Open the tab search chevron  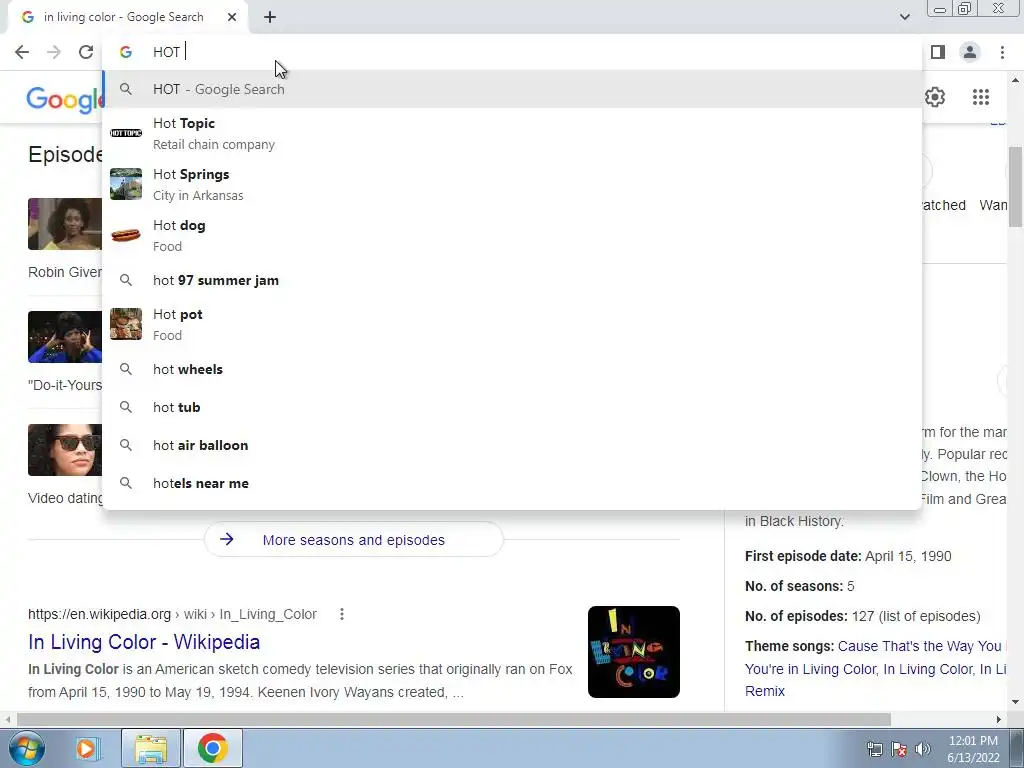pos(904,17)
